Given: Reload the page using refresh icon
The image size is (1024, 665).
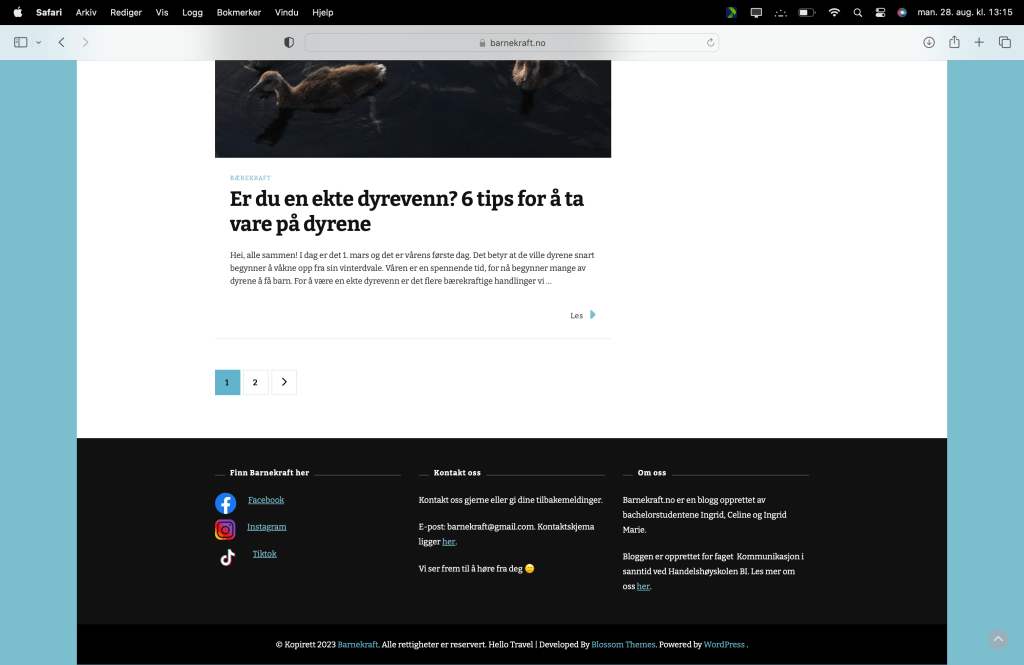Looking at the screenshot, I should [710, 43].
